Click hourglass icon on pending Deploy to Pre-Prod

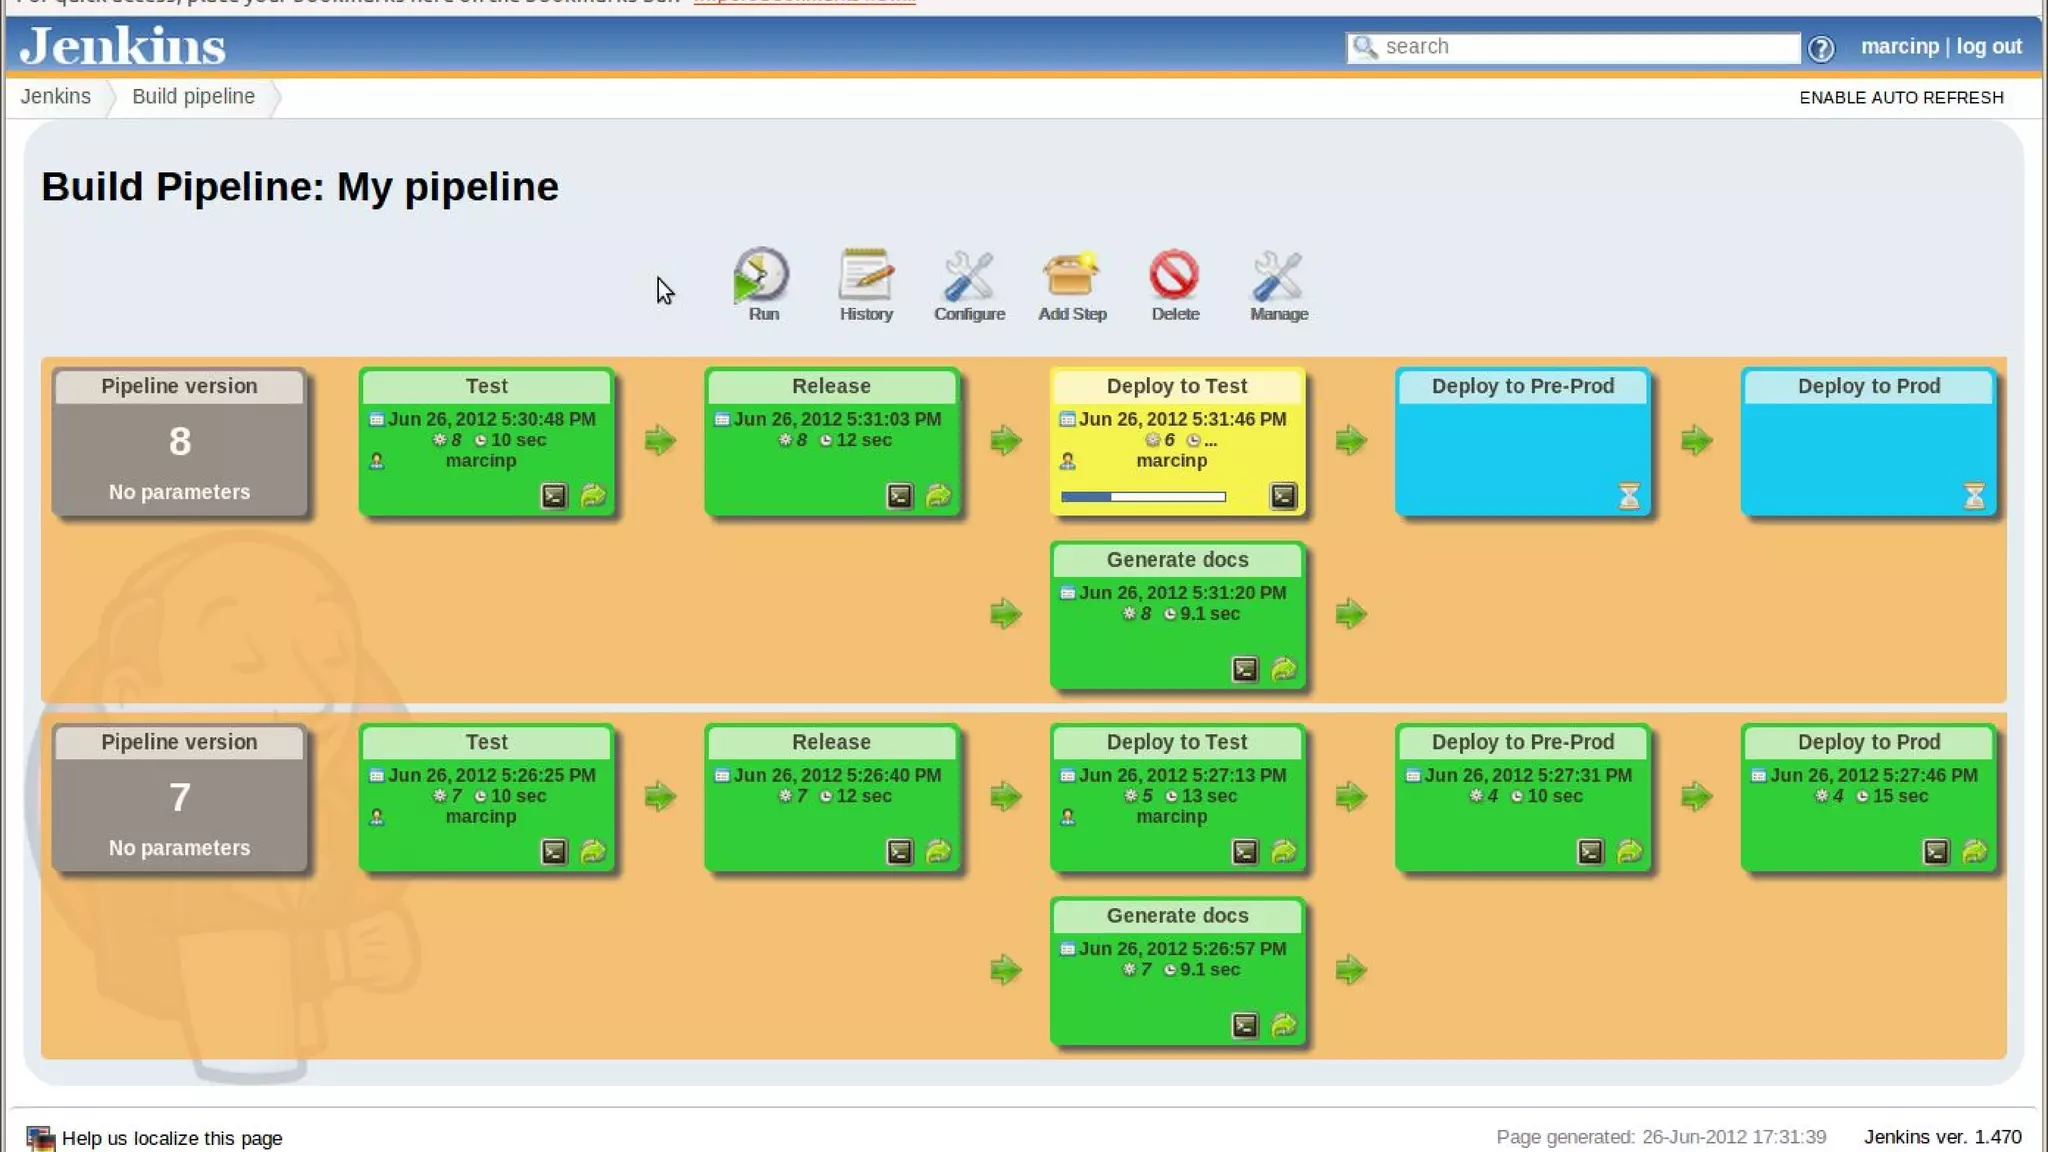coord(1629,495)
